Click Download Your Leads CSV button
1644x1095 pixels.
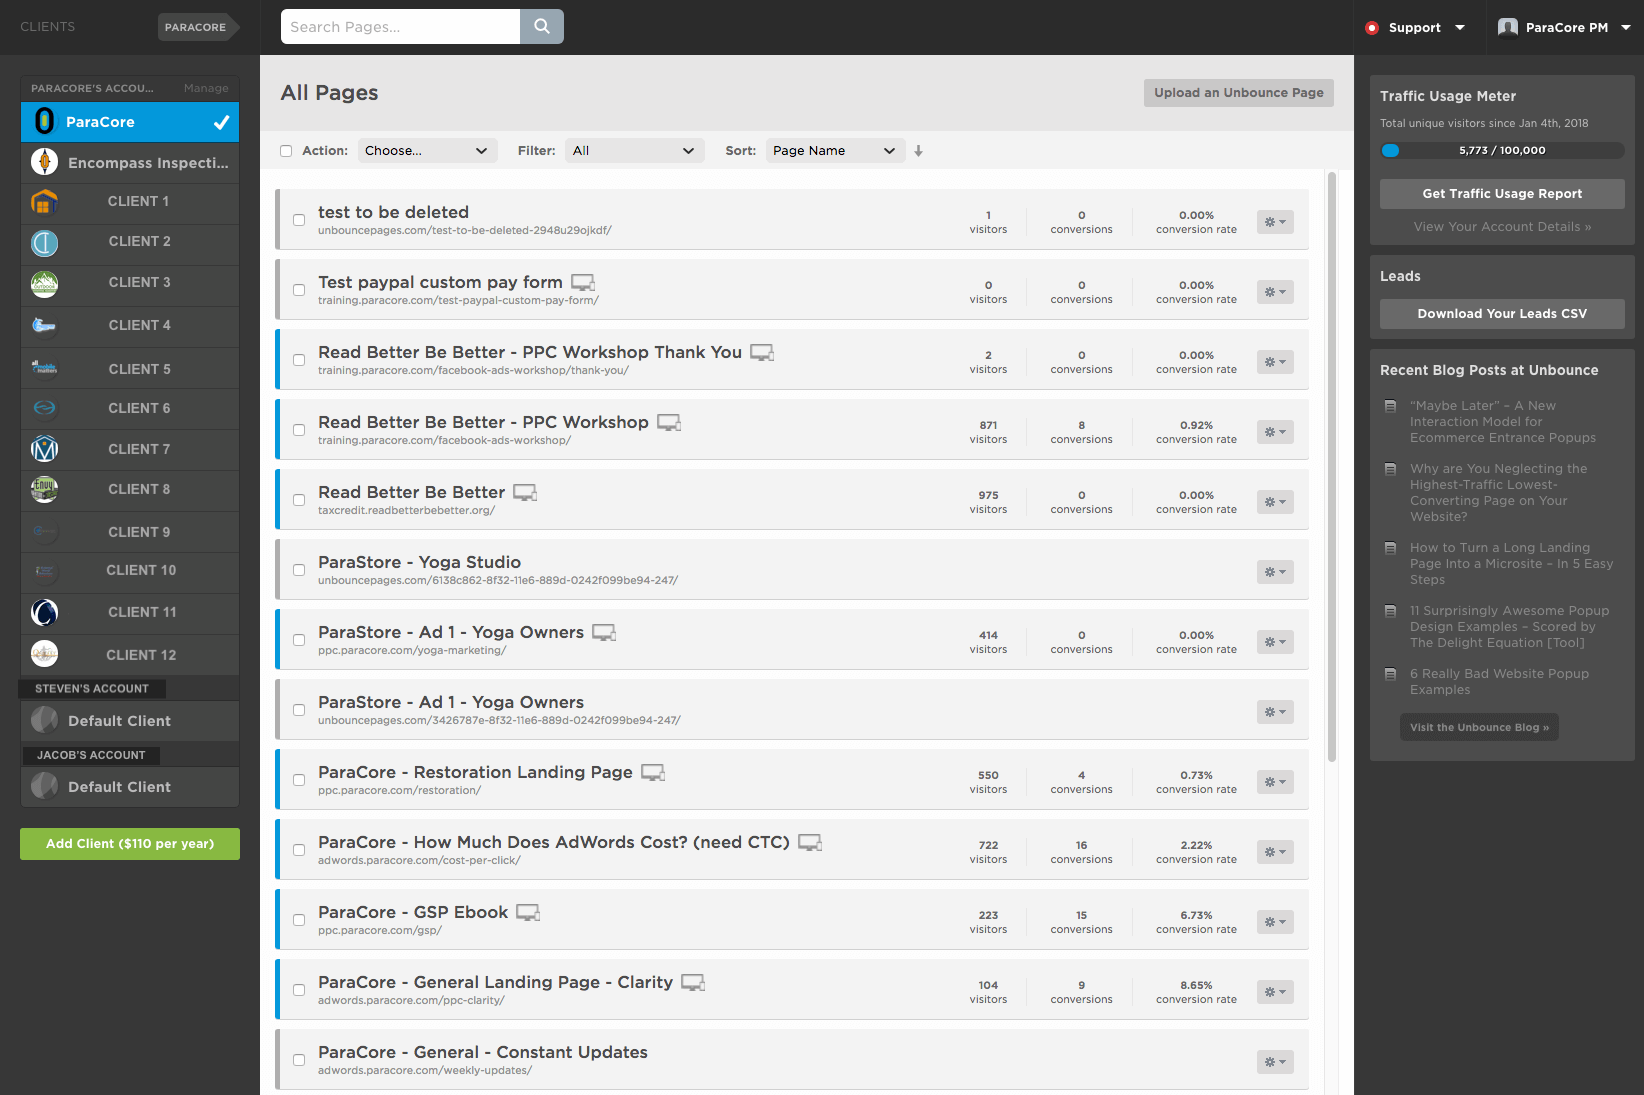[1502, 314]
